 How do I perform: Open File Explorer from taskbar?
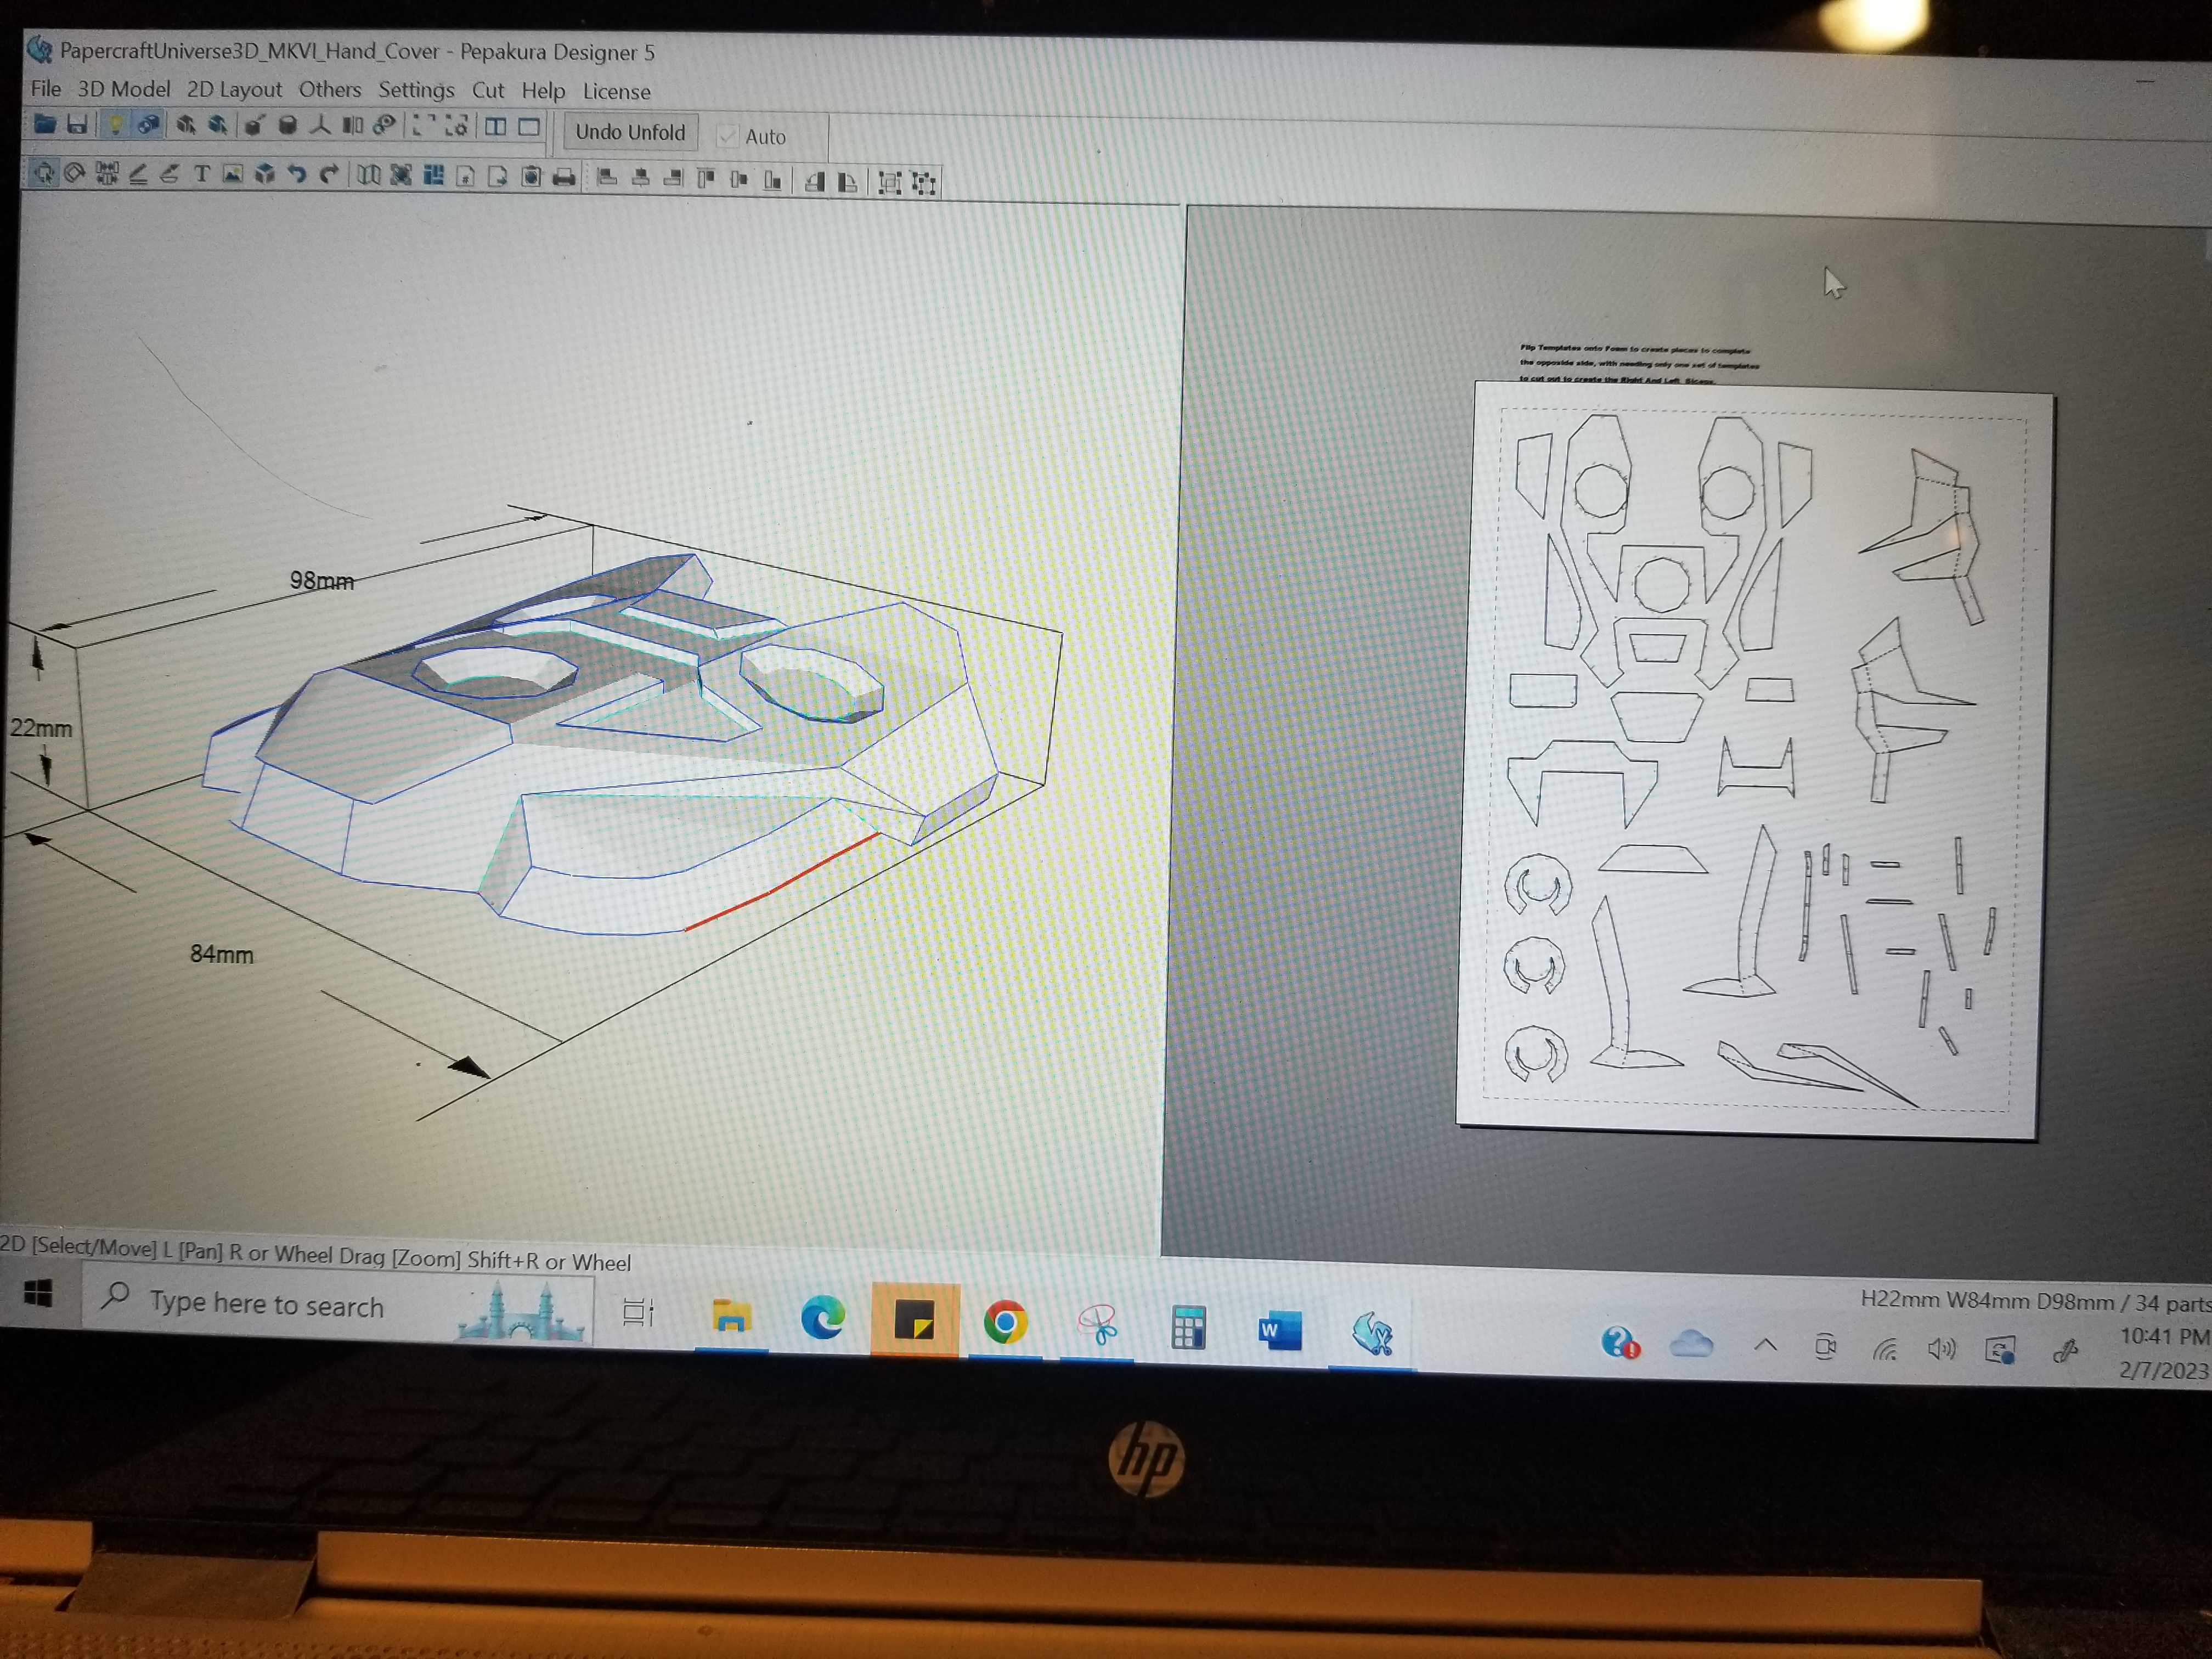[x=731, y=1317]
